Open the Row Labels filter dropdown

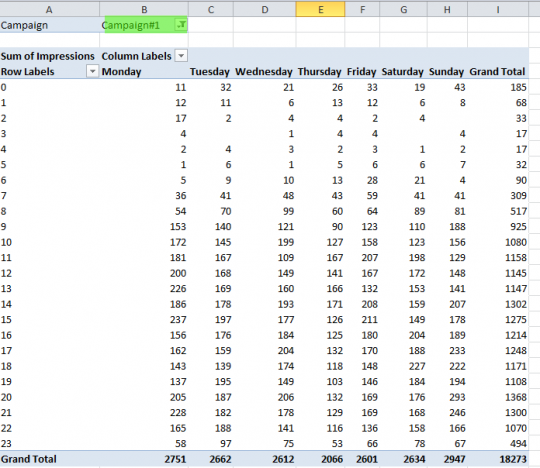pos(92,71)
